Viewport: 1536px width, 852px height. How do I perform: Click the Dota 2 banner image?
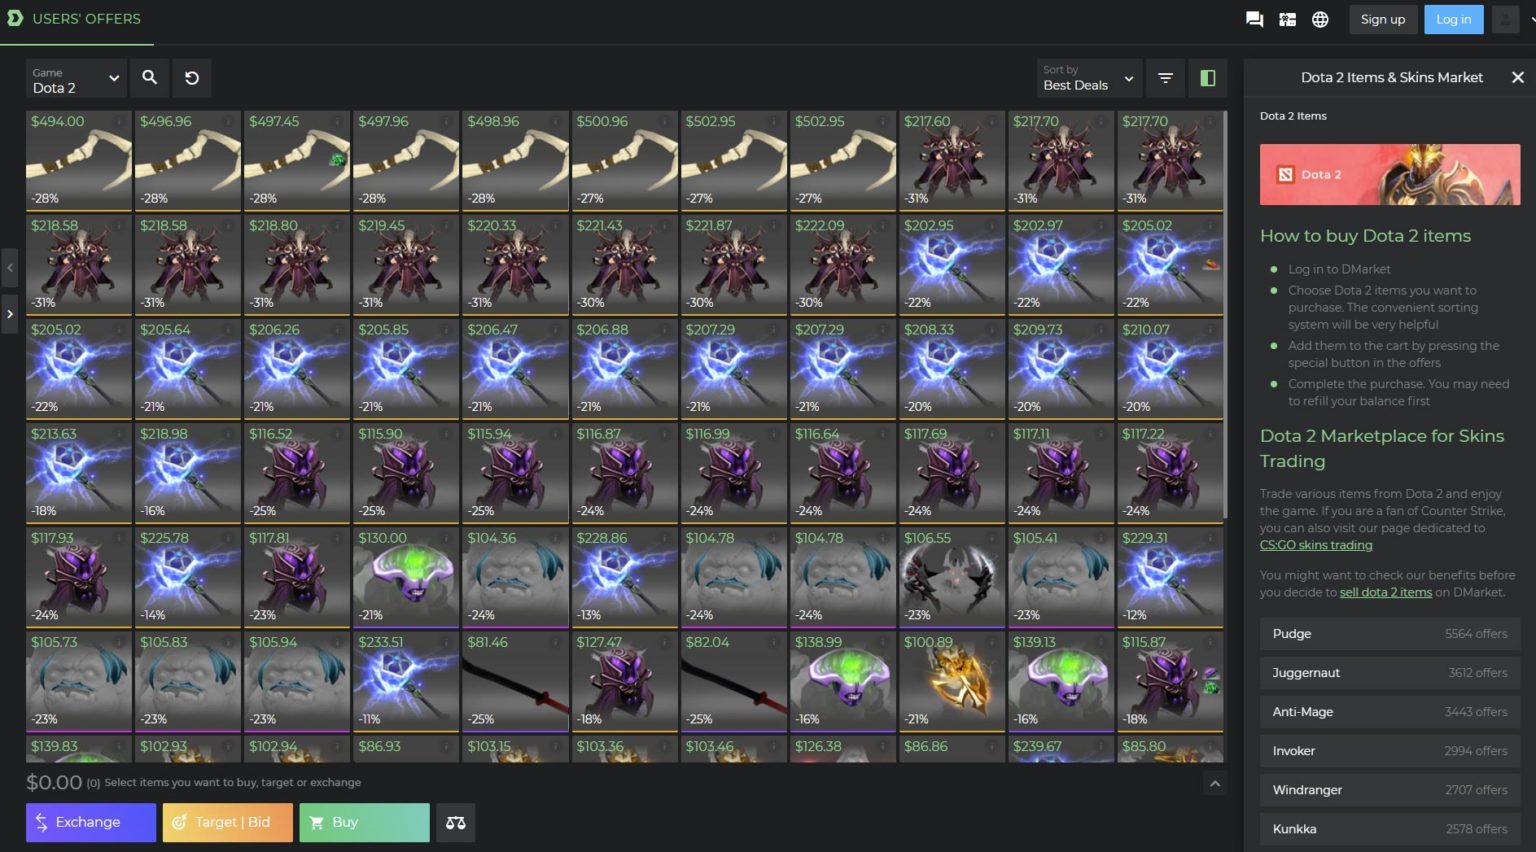[x=1390, y=174]
